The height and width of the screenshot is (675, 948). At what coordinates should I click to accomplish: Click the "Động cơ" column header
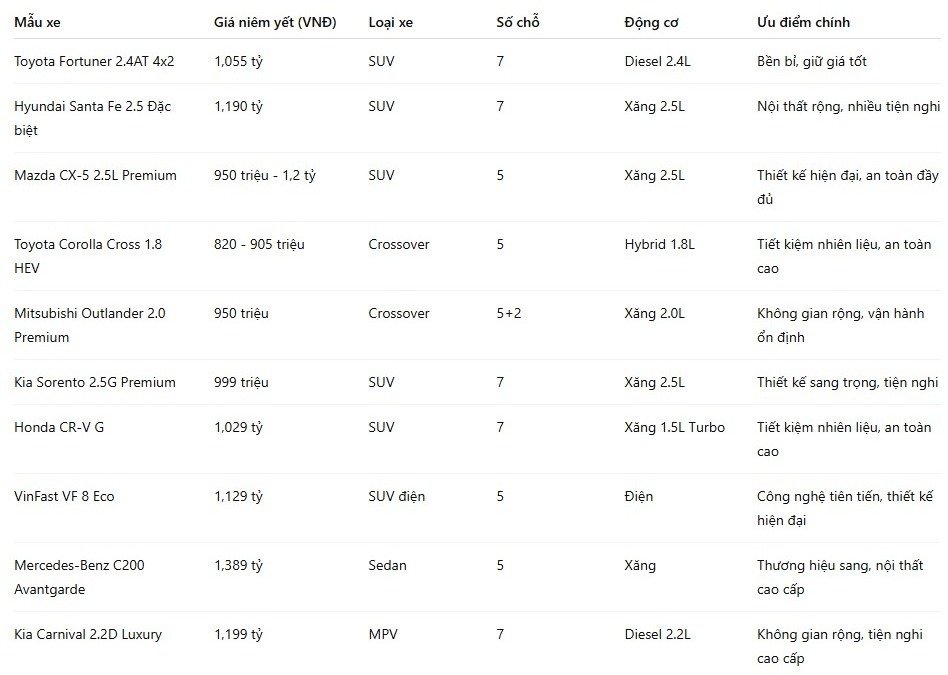651,22
